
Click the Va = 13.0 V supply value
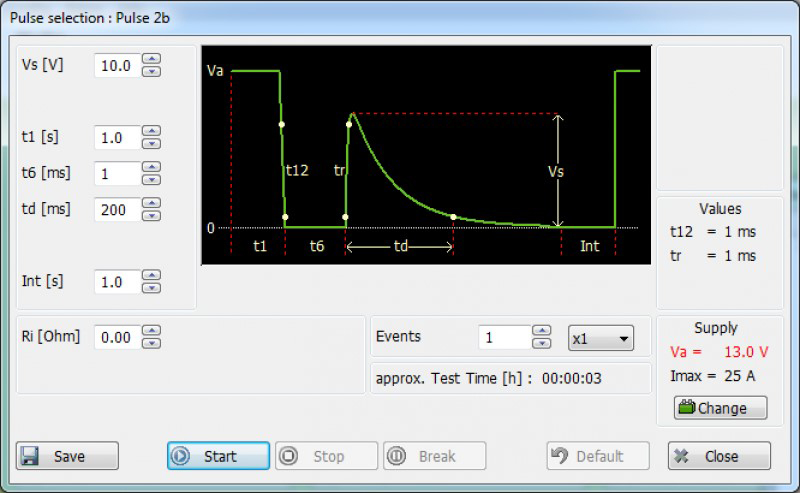(x=719, y=352)
